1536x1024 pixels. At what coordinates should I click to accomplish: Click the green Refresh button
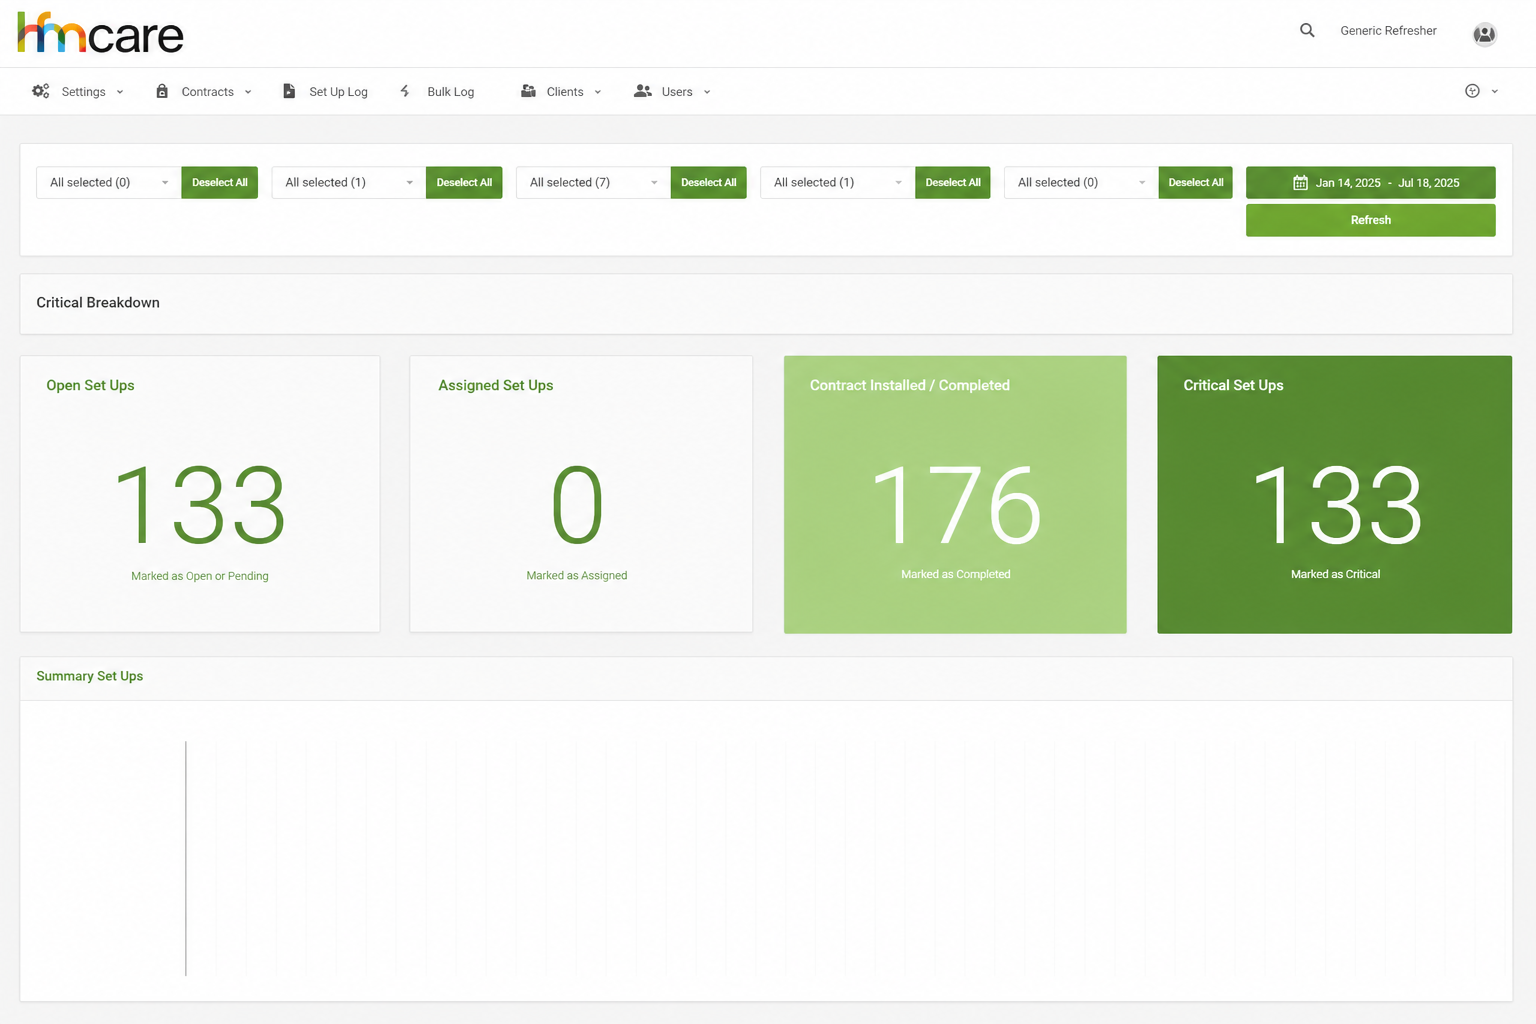tap(1370, 220)
